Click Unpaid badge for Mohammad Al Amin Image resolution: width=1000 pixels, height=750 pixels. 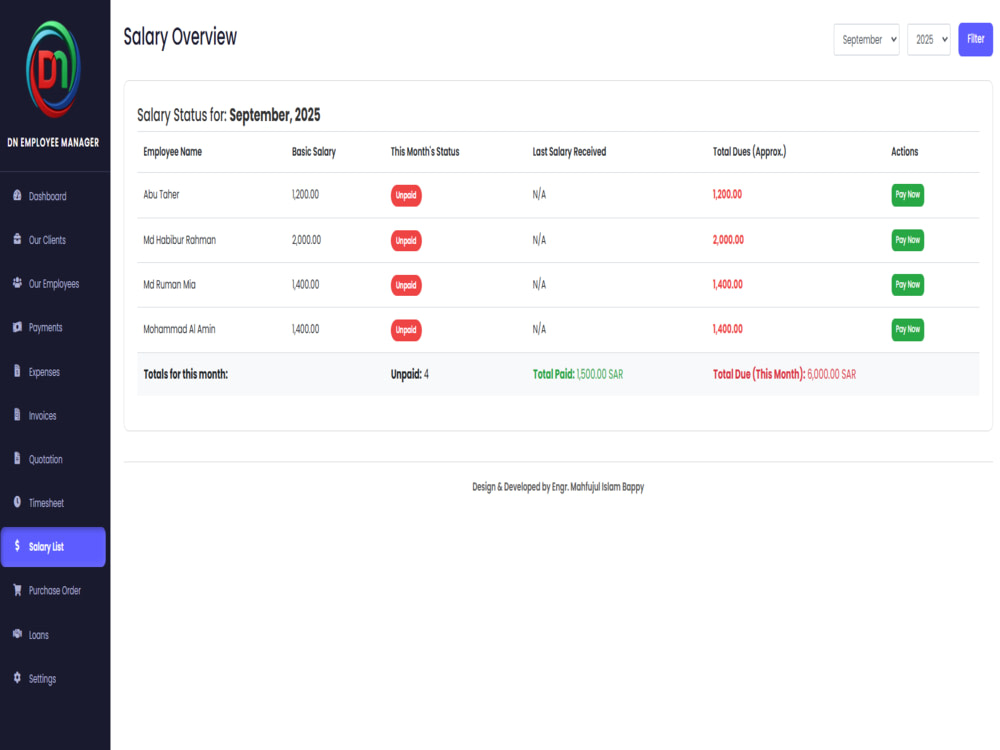coord(406,330)
